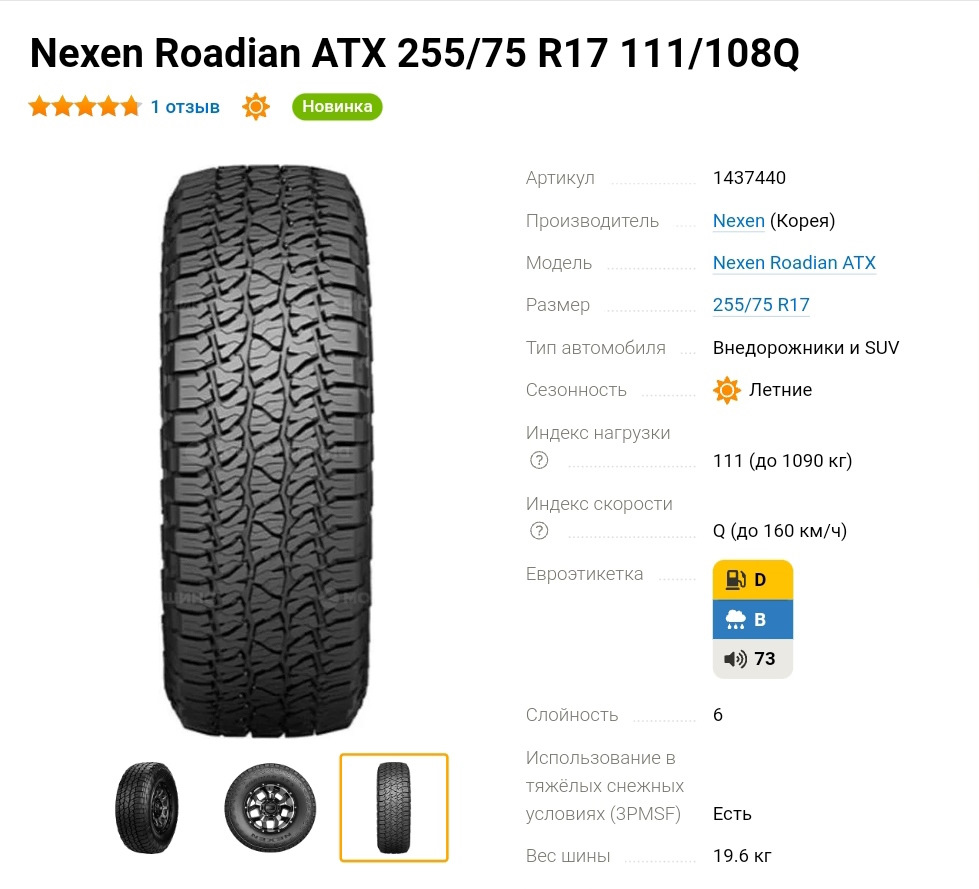This screenshot has height=889, width=979.
Task: Click the article number 1437440
Action: click(x=749, y=178)
